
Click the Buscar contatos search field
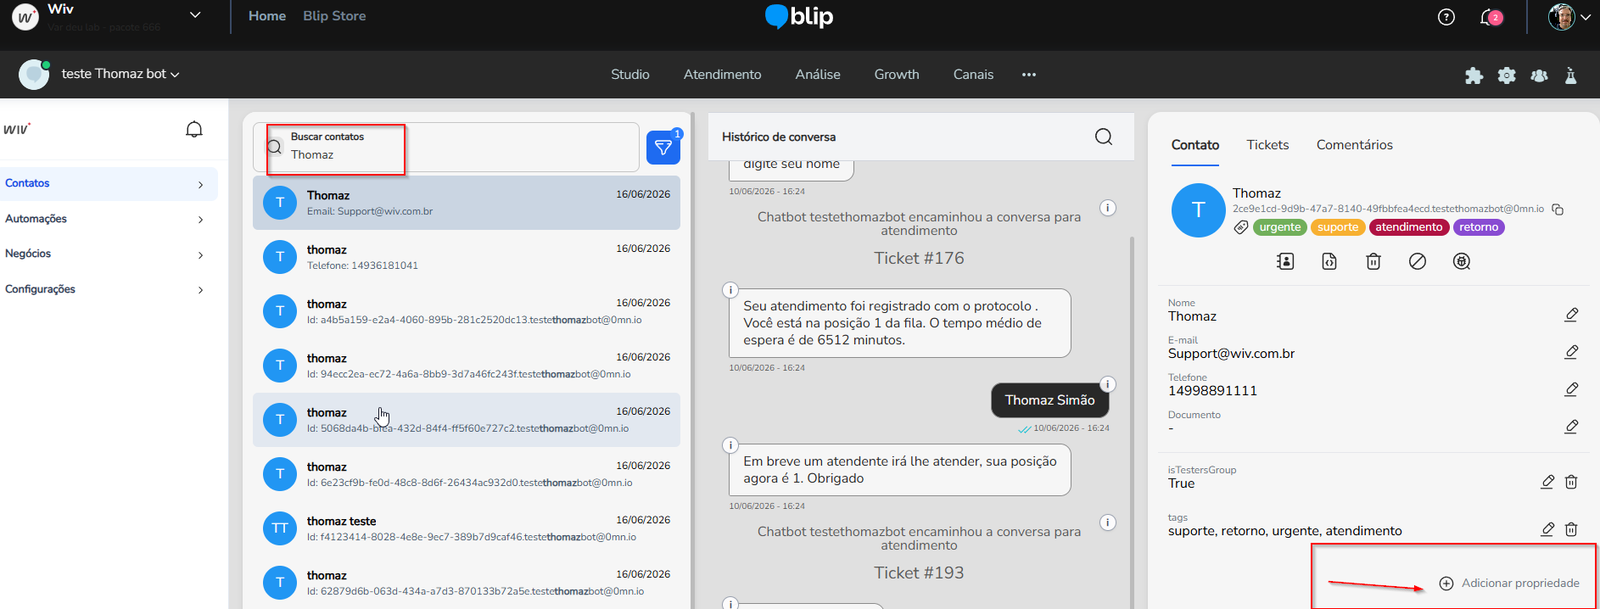pyautogui.click(x=446, y=147)
